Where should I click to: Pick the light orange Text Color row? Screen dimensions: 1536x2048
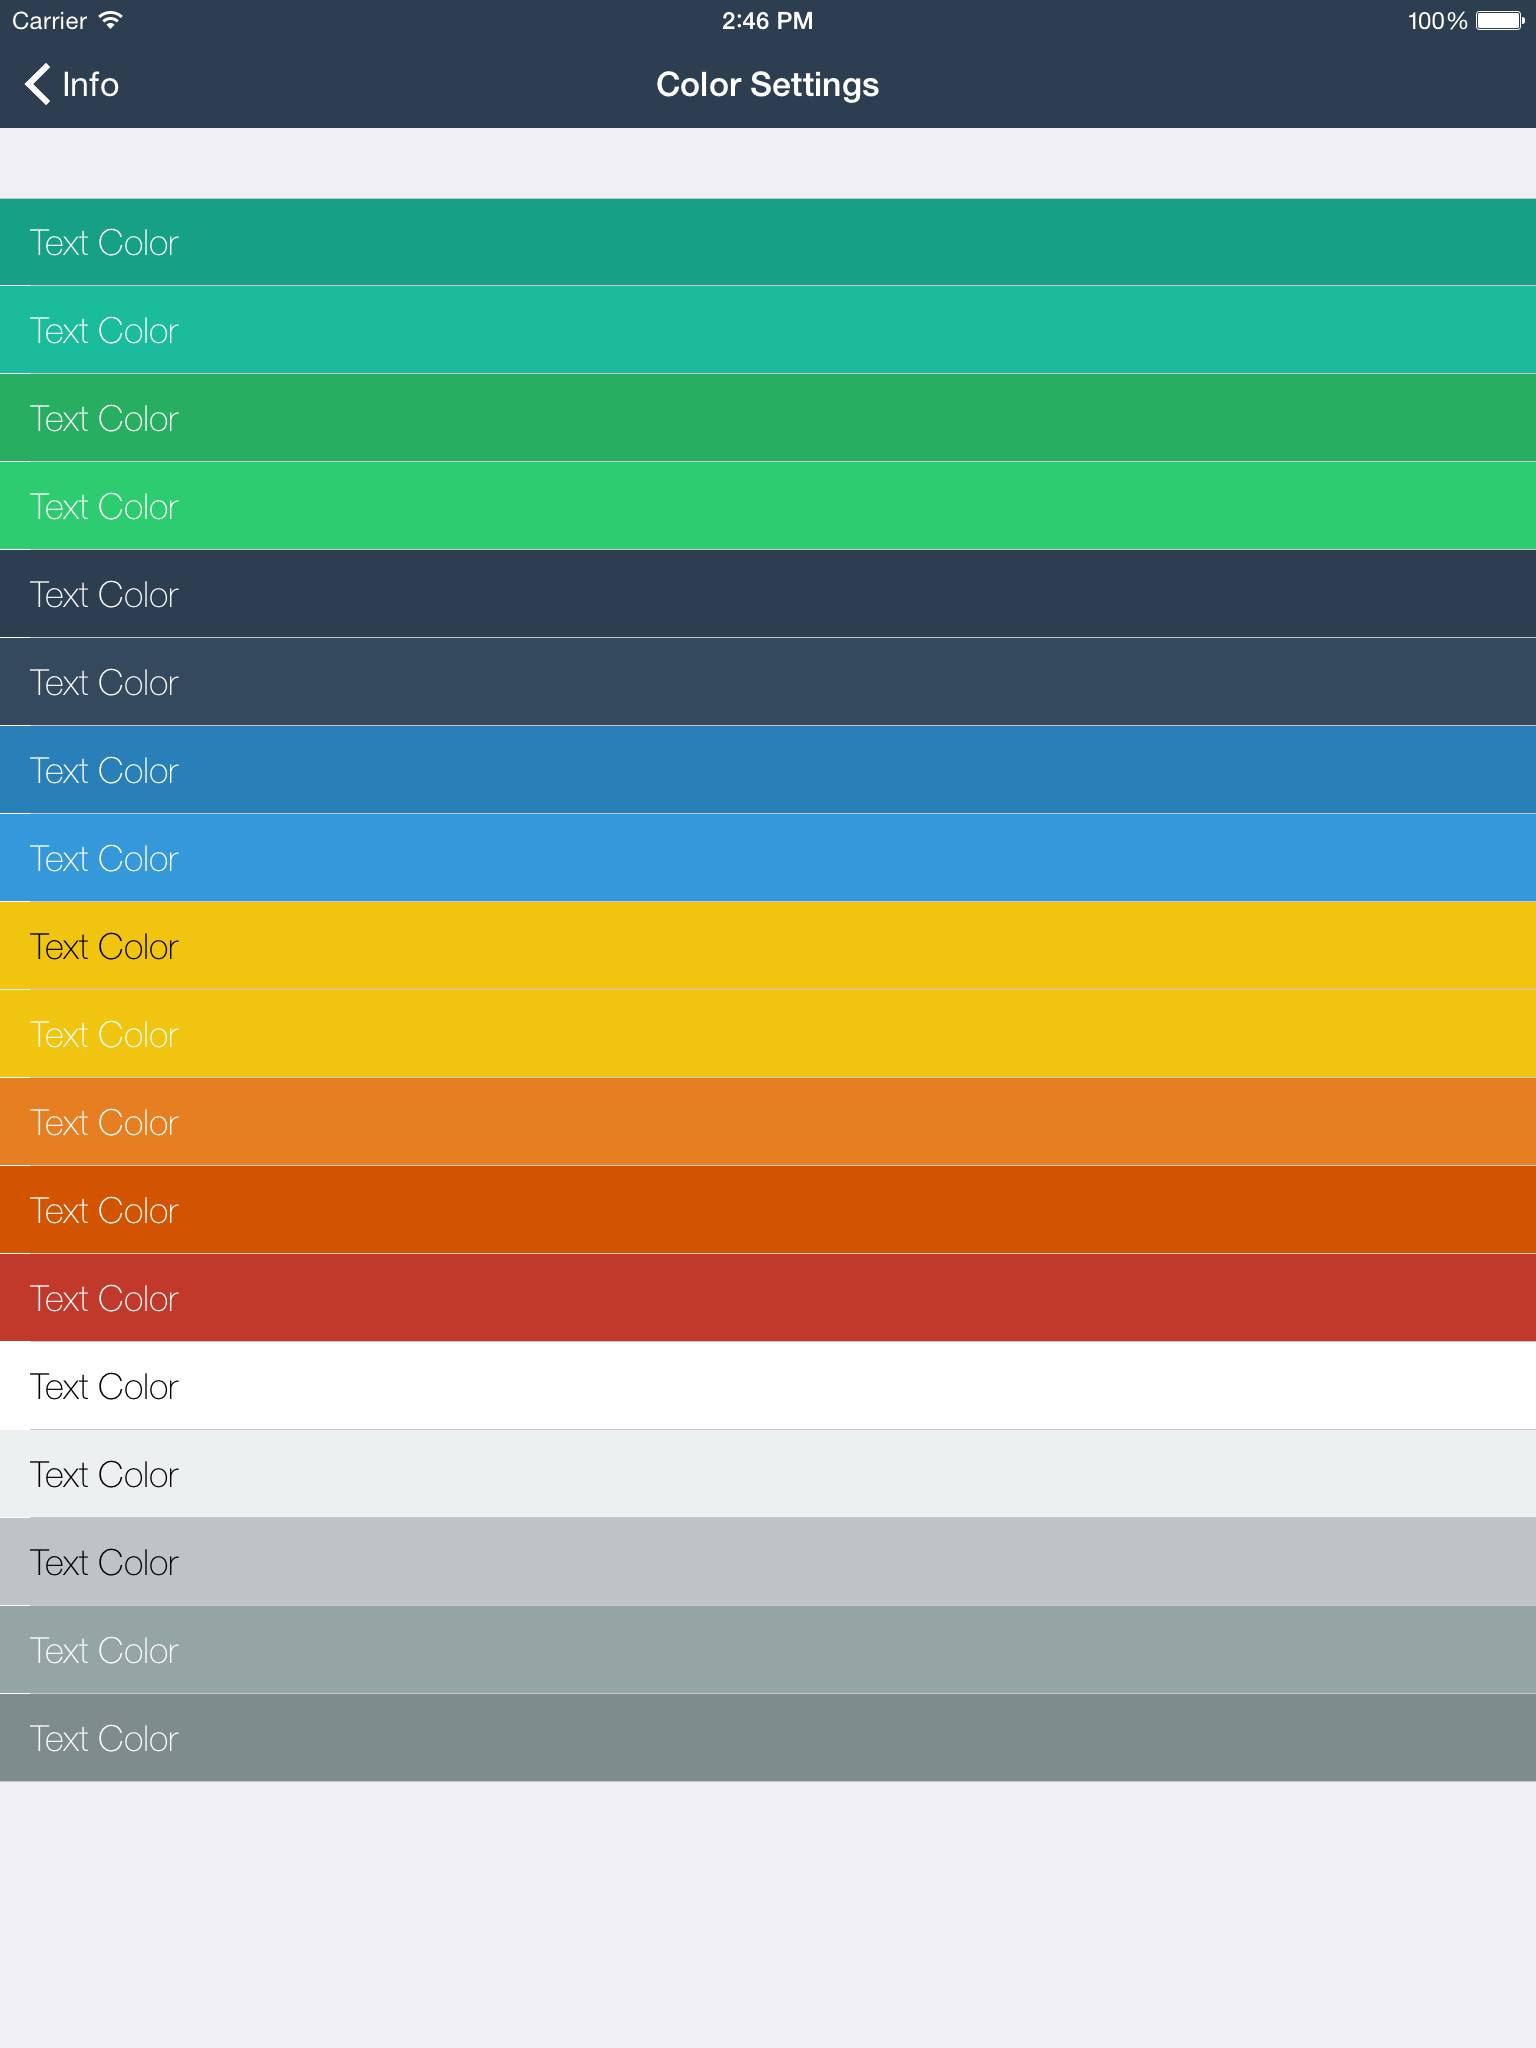tap(768, 1122)
